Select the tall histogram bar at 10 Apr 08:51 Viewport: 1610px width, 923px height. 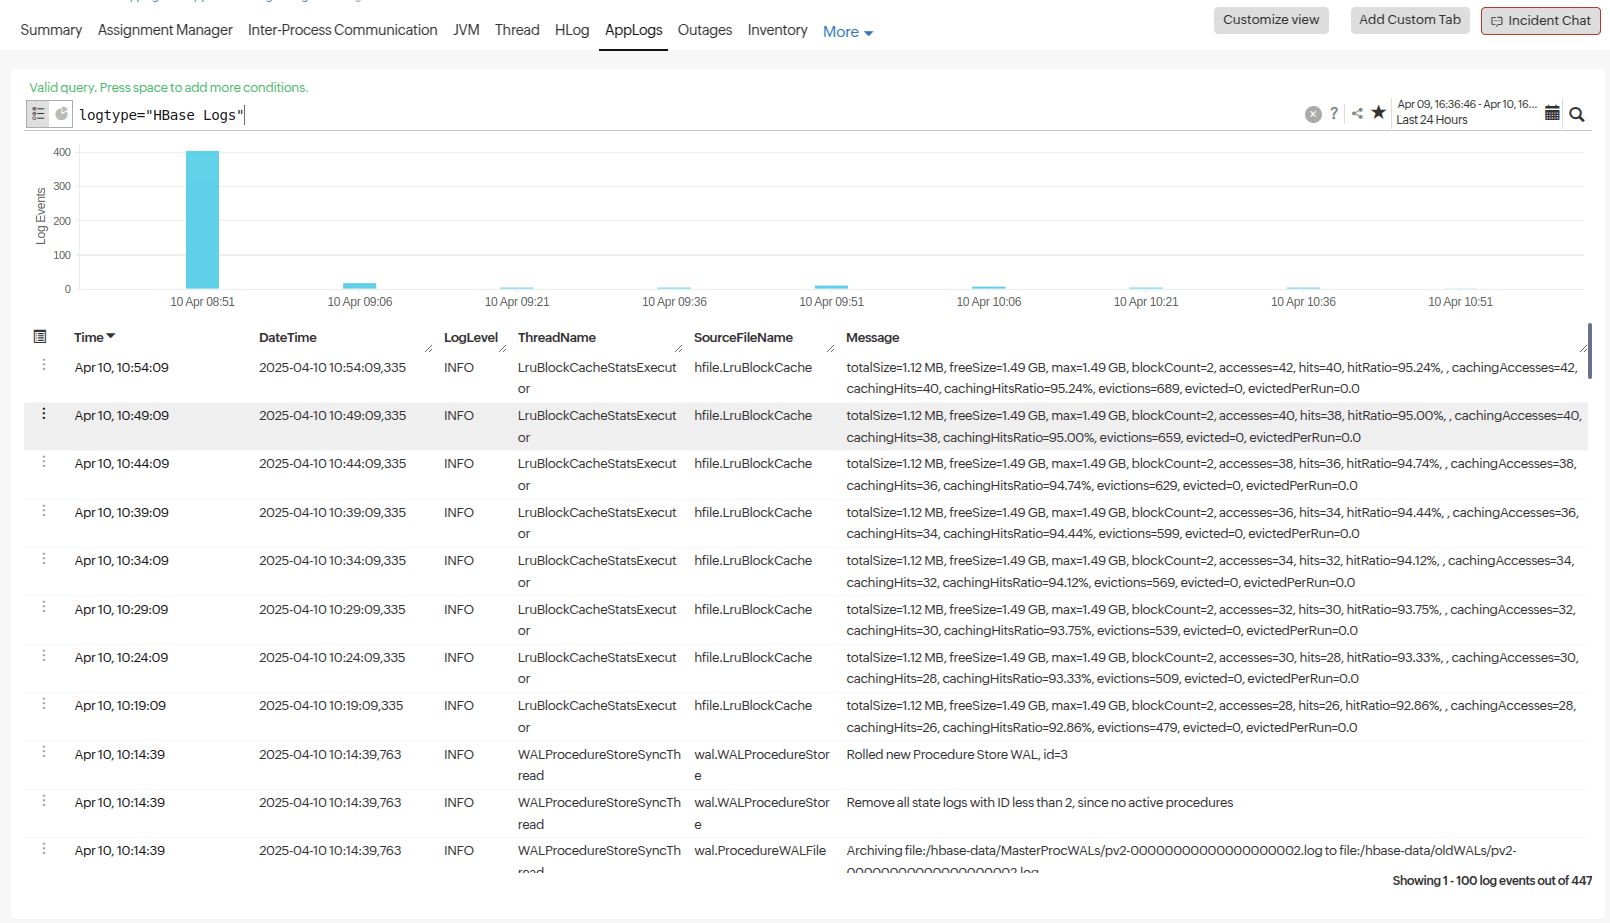202,220
